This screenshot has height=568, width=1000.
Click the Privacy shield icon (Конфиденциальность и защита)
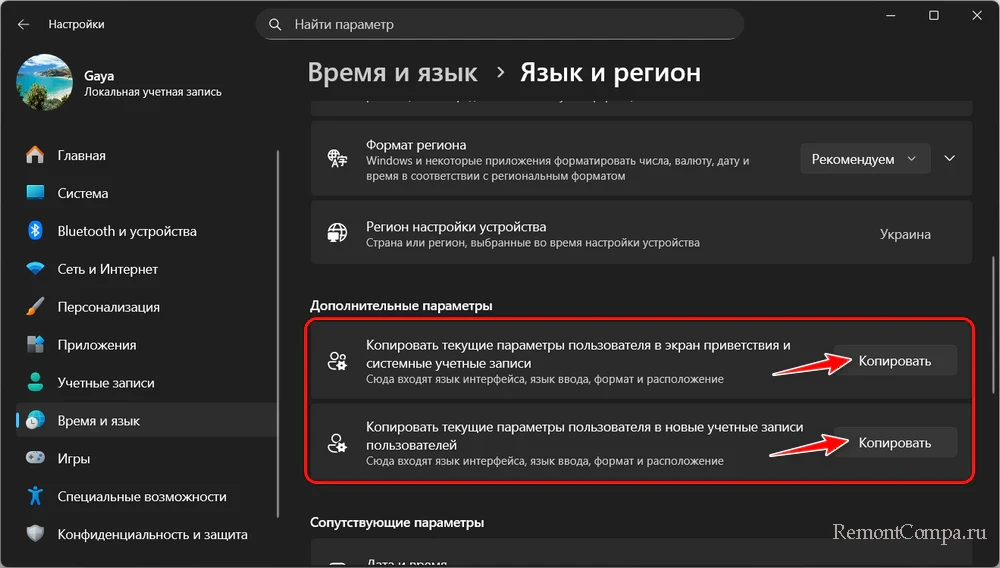tap(35, 534)
